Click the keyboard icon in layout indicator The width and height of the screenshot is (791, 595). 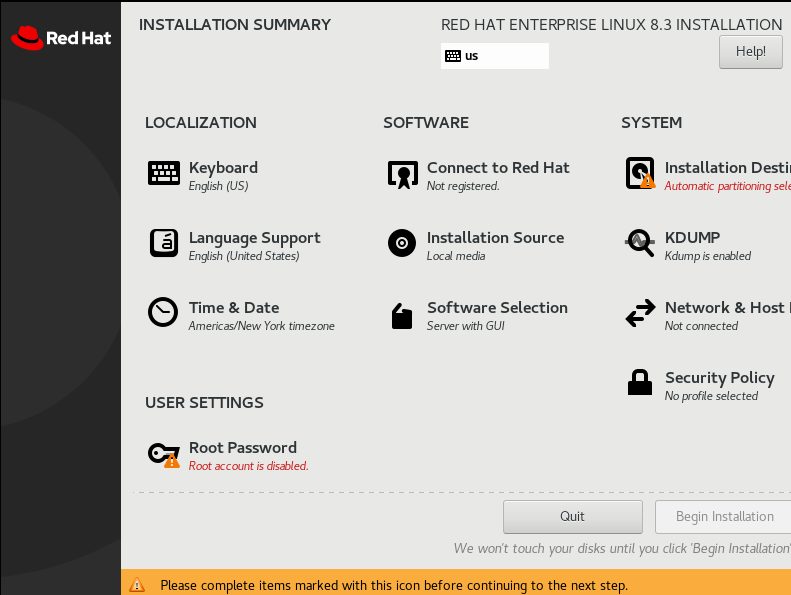453,56
